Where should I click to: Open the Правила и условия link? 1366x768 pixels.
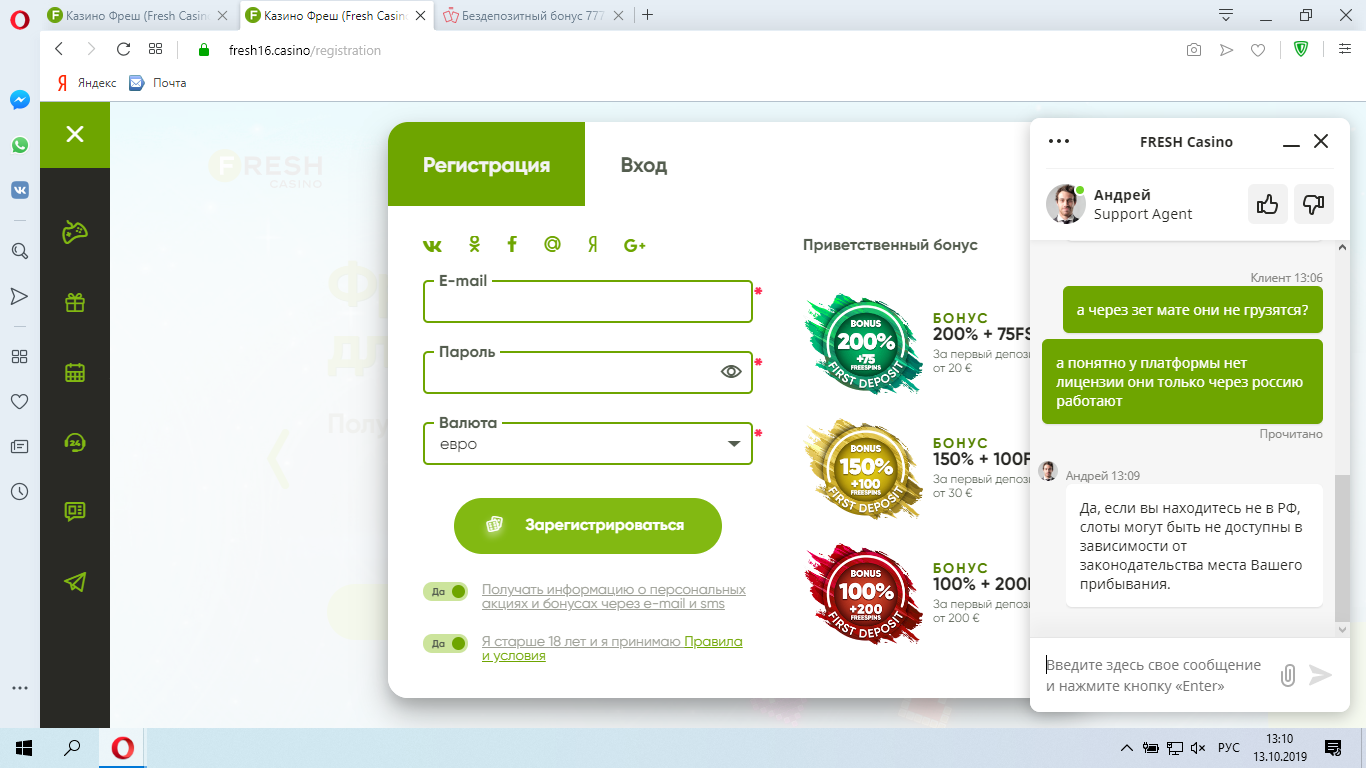(x=712, y=642)
